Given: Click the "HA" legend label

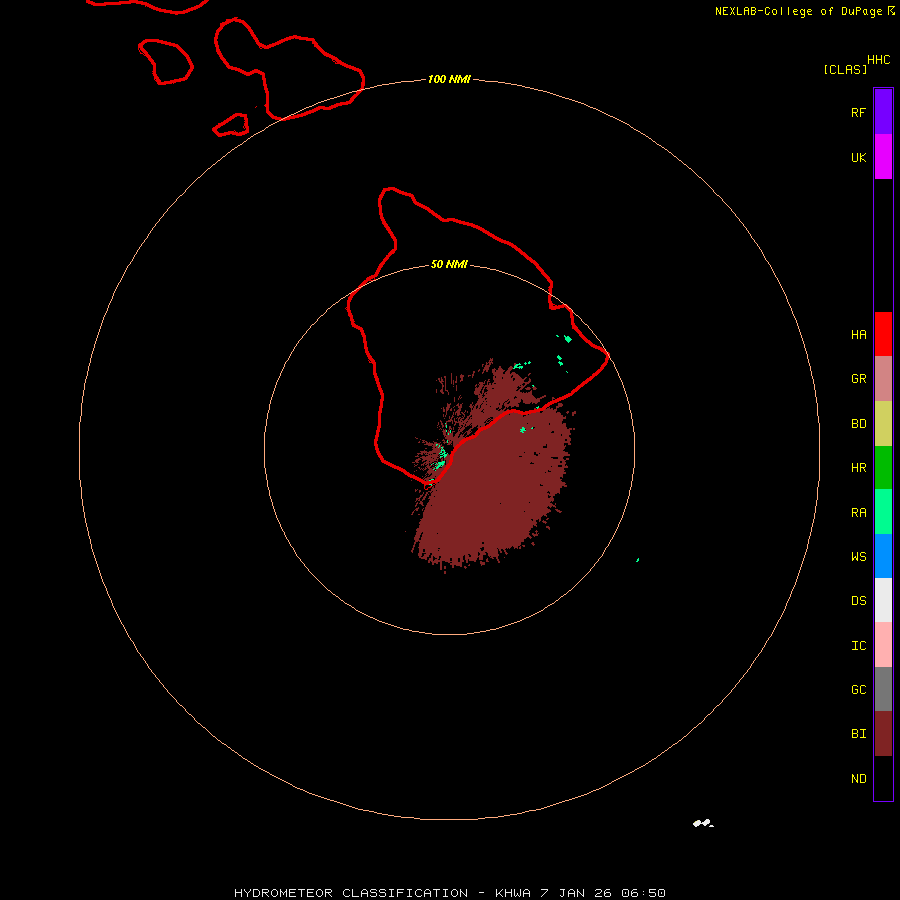Looking at the screenshot, I should tap(858, 334).
